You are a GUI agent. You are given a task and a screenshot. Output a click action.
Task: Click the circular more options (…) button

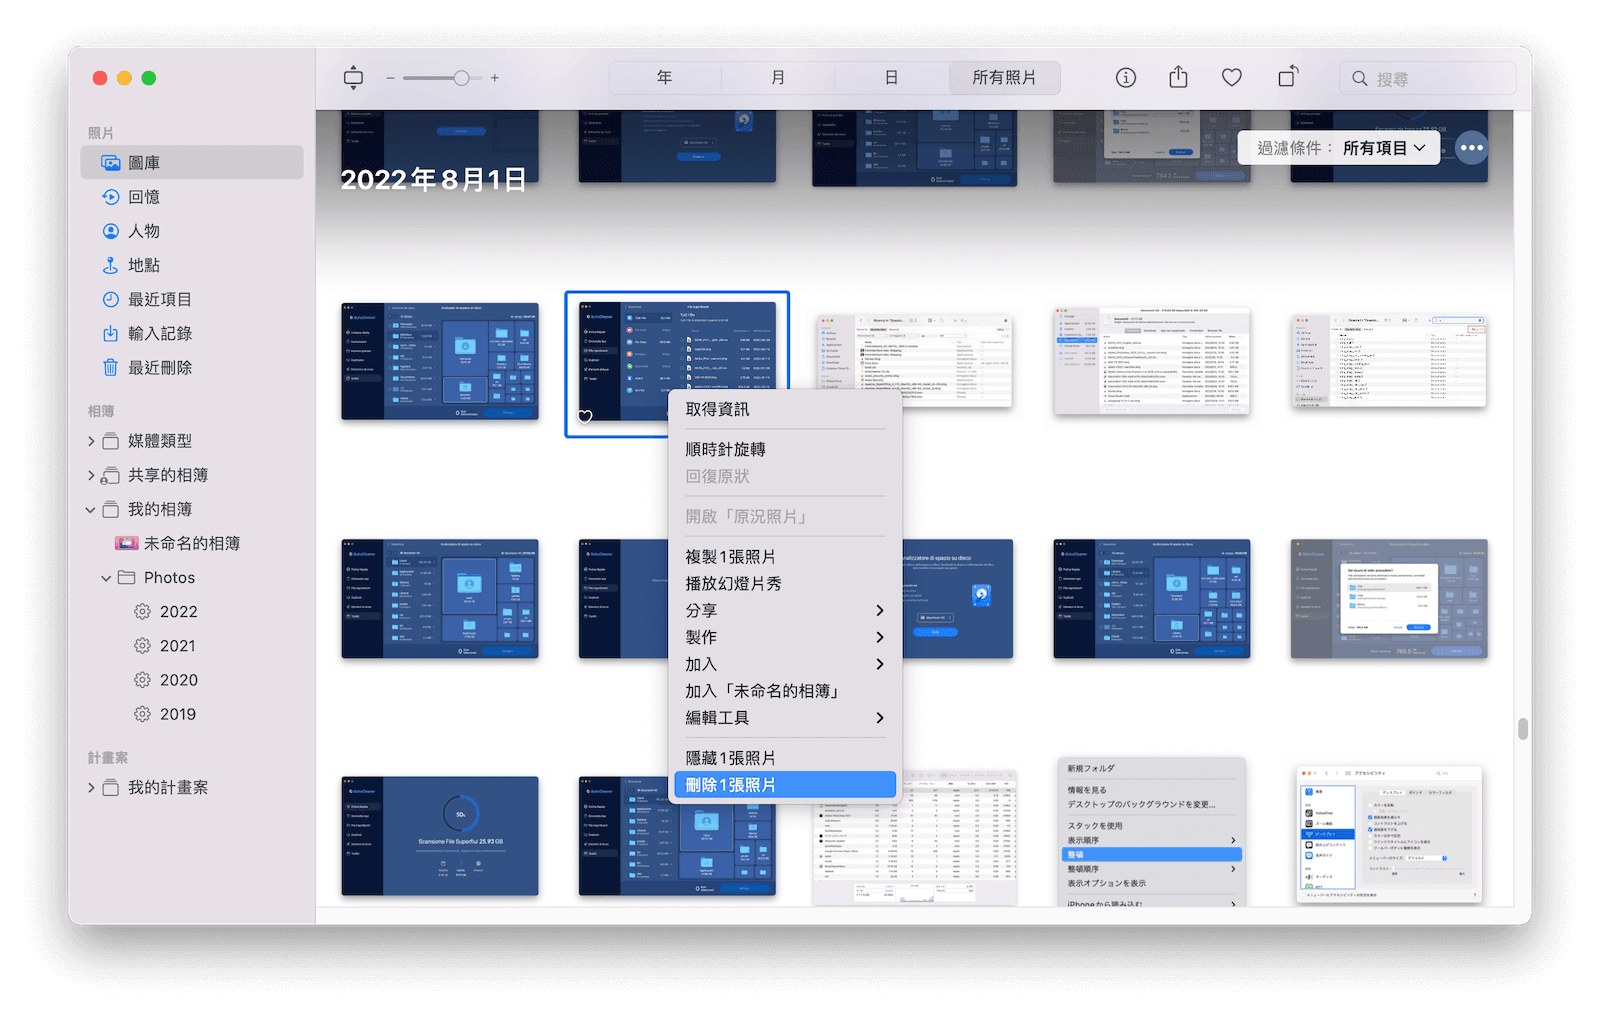pyautogui.click(x=1472, y=147)
